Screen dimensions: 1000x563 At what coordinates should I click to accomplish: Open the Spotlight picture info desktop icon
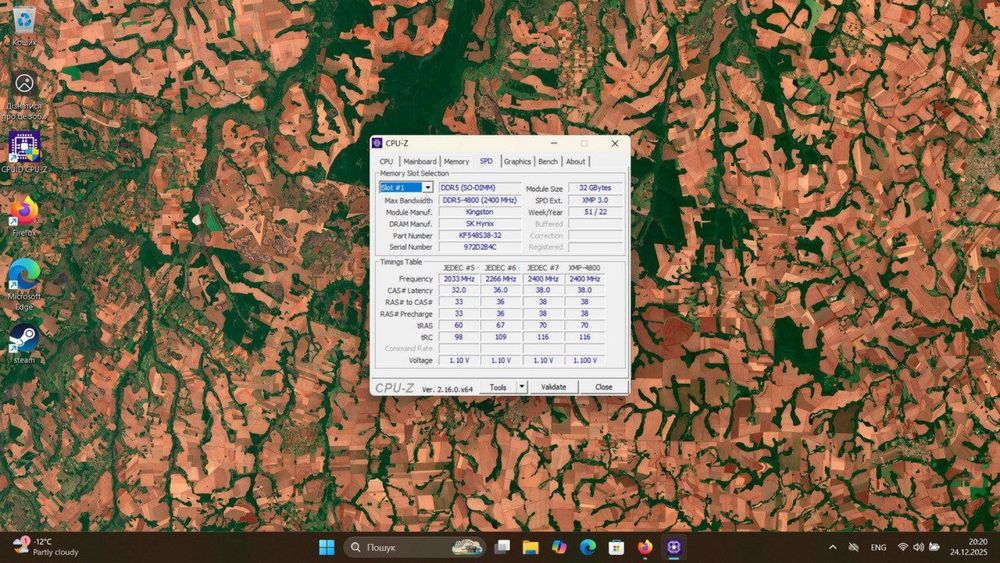pos(24,94)
